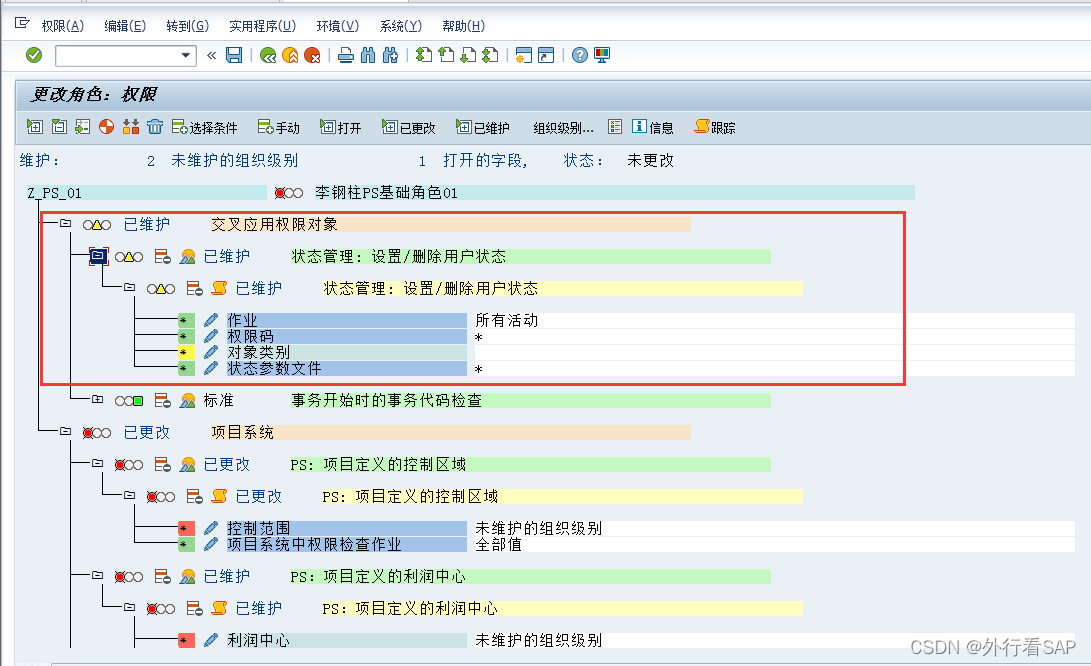Cancel with the red X icon
This screenshot has height=666, width=1091.
click(x=312, y=55)
